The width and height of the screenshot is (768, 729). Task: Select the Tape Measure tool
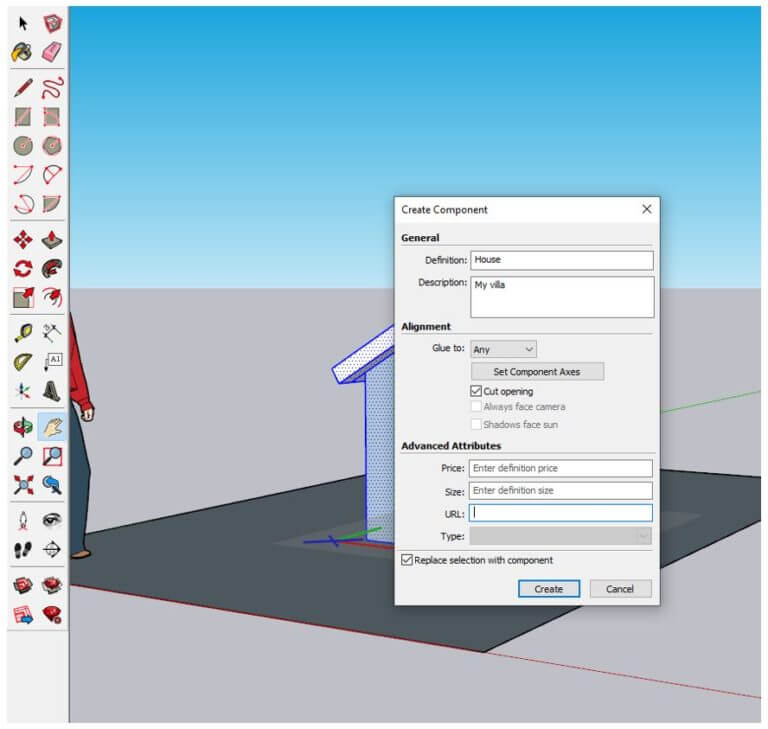tap(23, 332)
